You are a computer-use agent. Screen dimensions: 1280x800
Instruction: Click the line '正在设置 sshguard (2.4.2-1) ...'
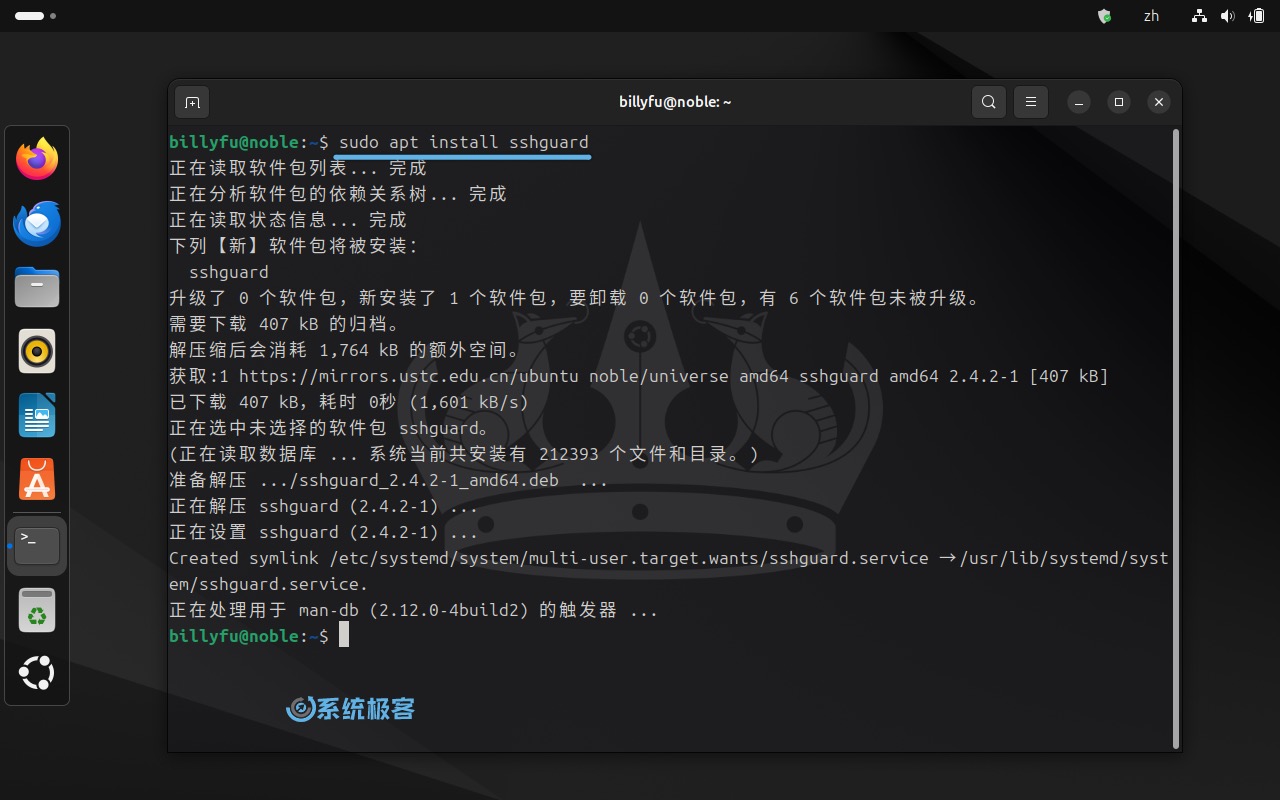click(323, 532)
